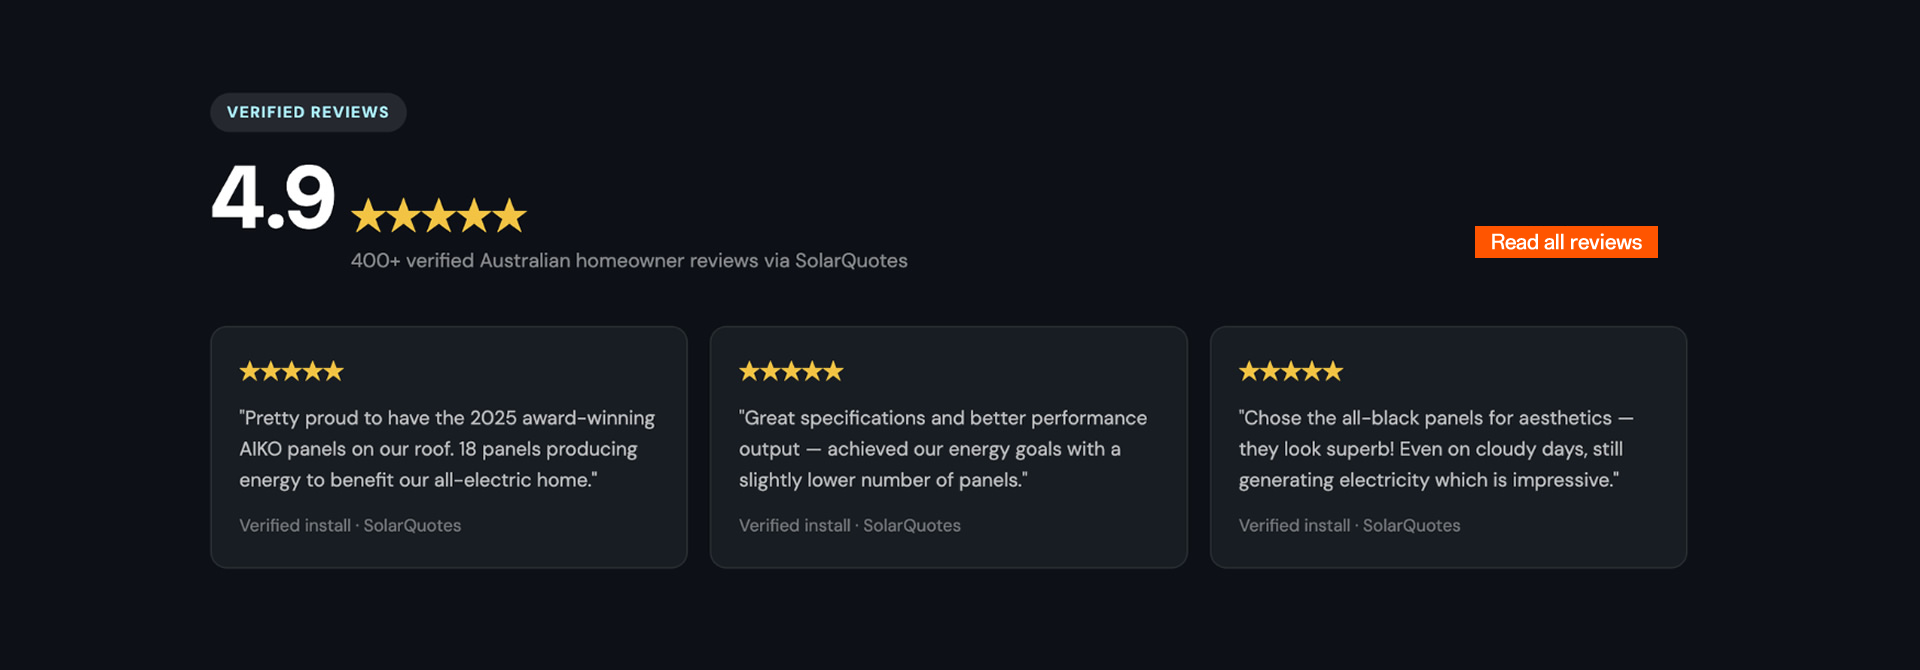This screenshot has width=1920, height=670.
Task: Click the second star beside the 4.9 rating
Action: pos(404,215)
